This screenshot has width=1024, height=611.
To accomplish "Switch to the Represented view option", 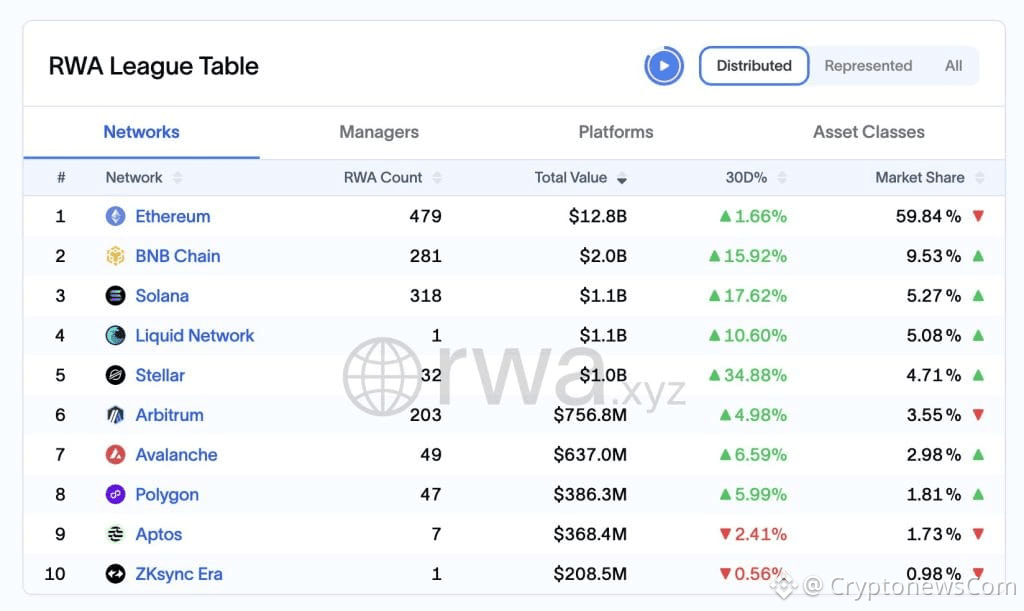I will click(x=868, y=66).
